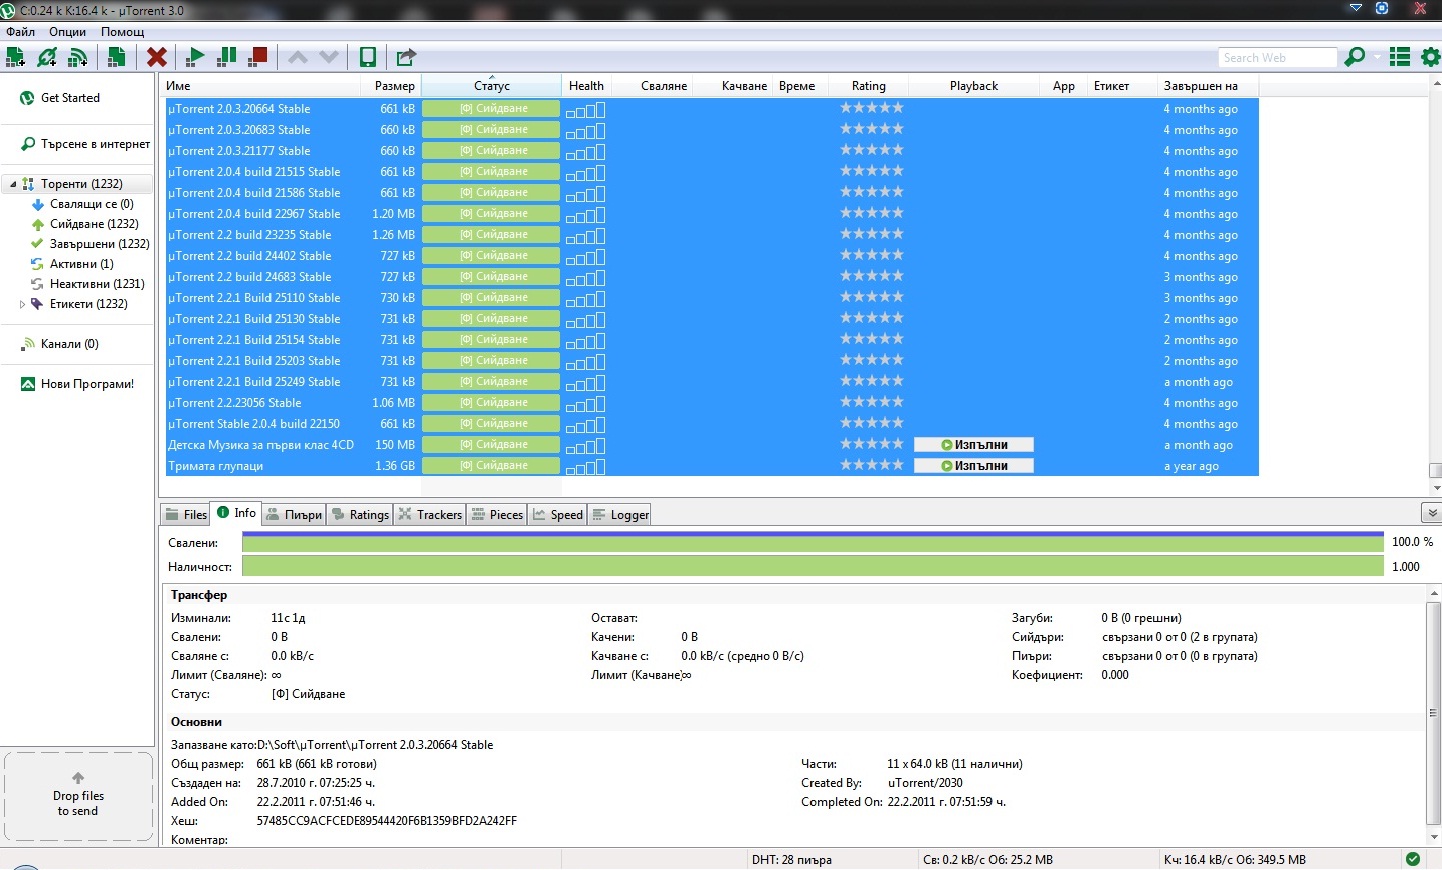Click the download speed status bar entry
The height and width of the screenshot is (870, 1442).
[988, 860]
